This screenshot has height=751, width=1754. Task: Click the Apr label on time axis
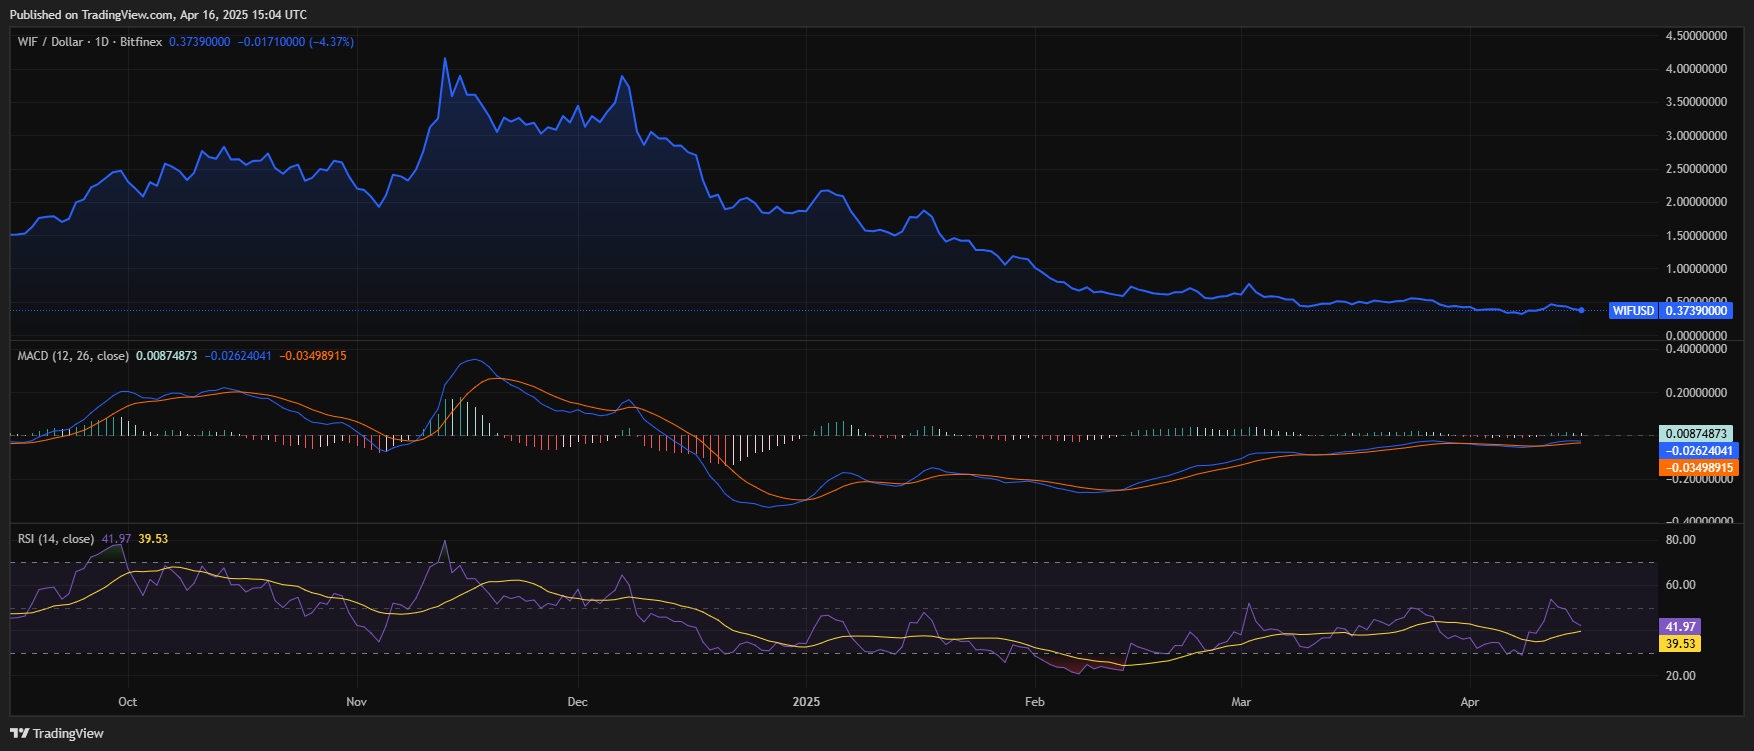pyautogui.click(x=1470, y=702)
